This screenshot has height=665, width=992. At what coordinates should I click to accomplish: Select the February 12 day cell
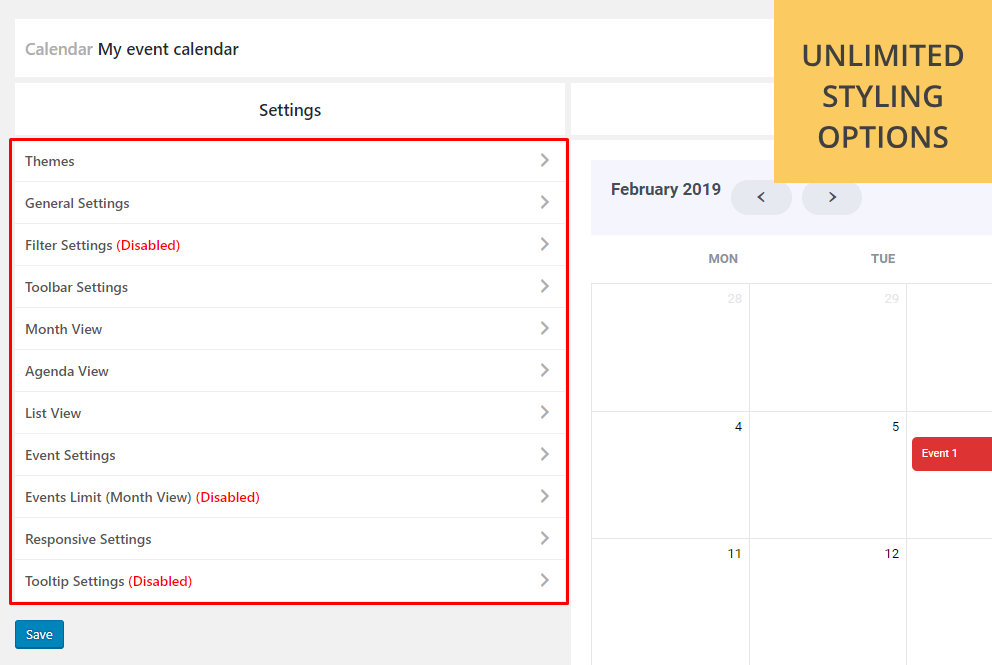point(828,600)
